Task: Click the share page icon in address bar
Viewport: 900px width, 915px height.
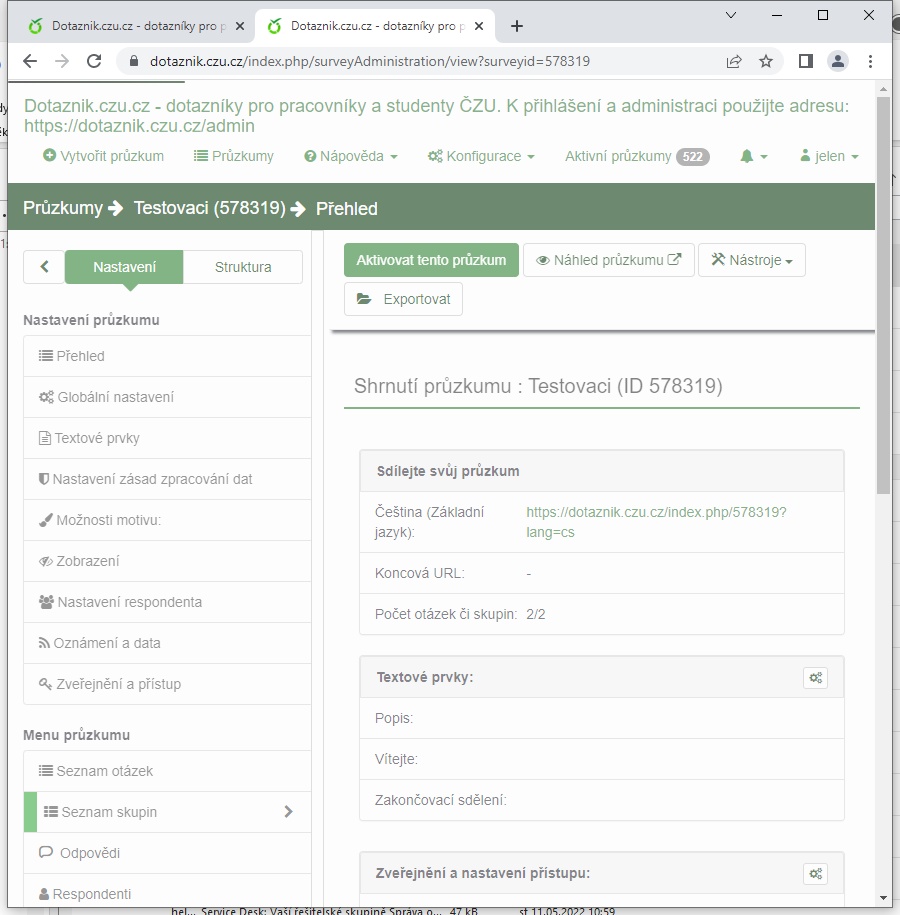Action: tap(734, 61)
